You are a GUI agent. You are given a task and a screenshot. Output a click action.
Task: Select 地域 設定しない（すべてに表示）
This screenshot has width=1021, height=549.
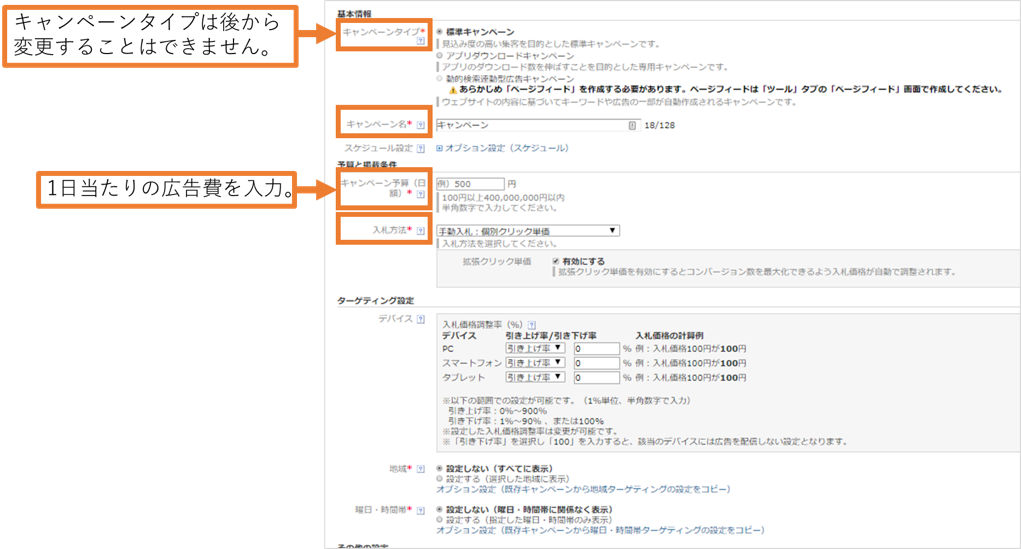440,468
